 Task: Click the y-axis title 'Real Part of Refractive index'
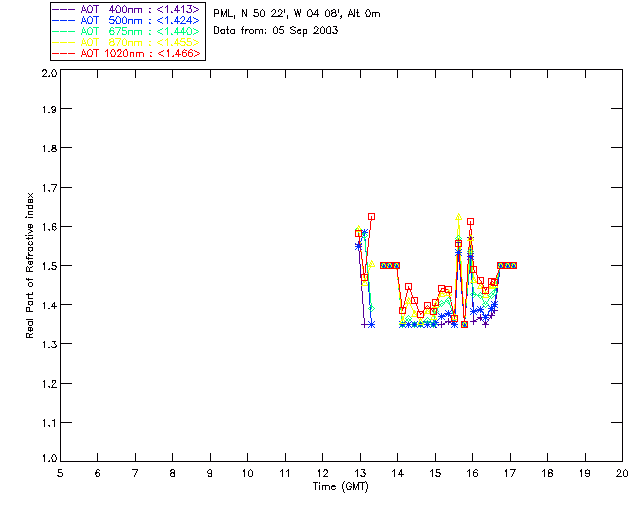coord(30,265)
